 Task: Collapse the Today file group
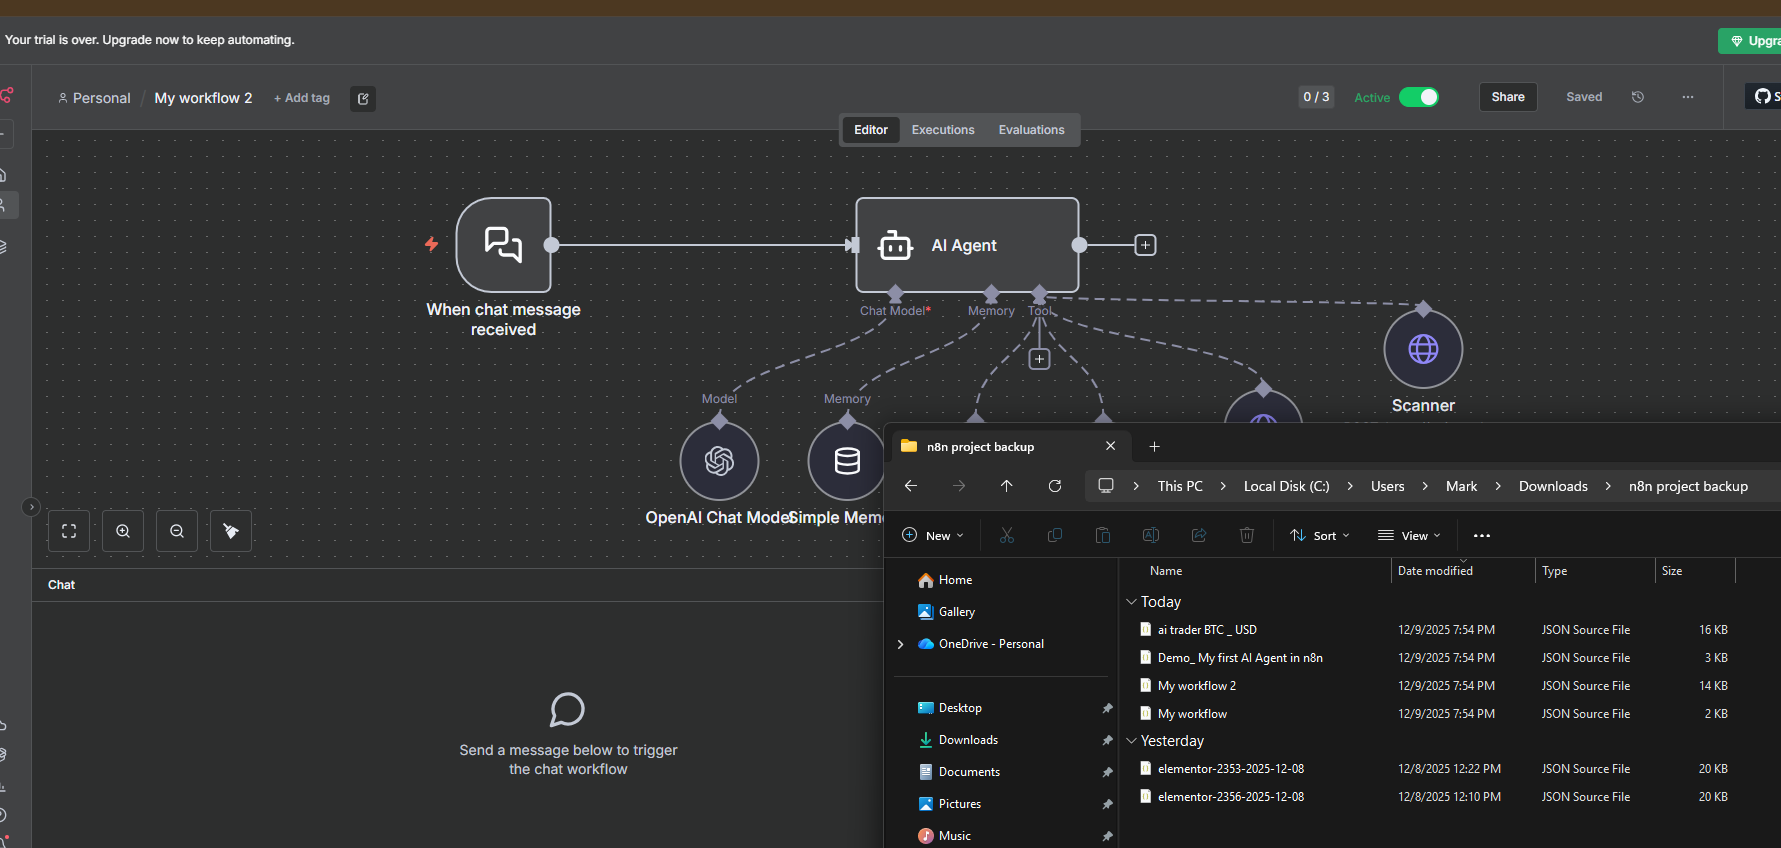1132,602
